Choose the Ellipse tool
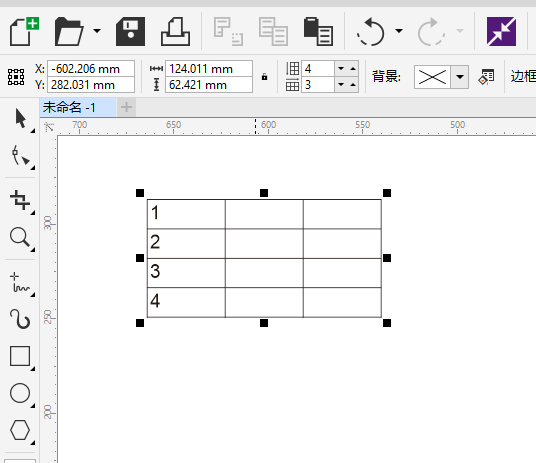Screen dimensions: 536x463 [20, 393]
